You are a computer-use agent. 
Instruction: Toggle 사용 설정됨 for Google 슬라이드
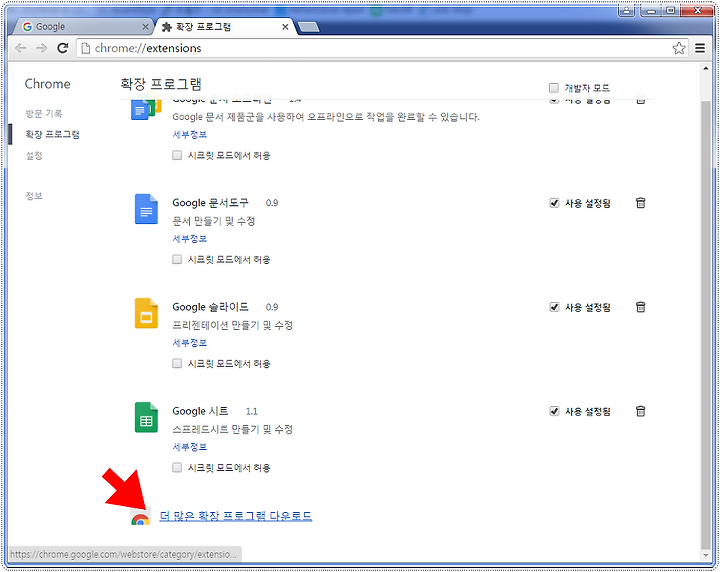coord(554,307)
